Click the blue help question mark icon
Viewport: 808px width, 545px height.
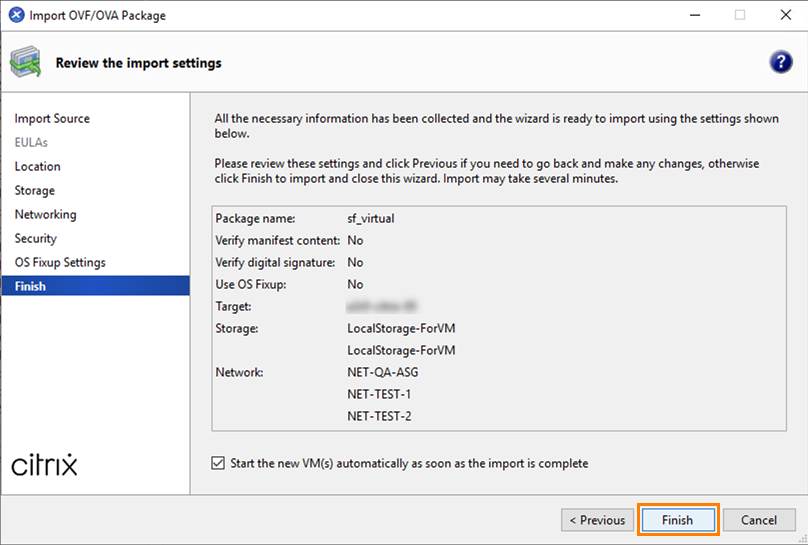780,63
